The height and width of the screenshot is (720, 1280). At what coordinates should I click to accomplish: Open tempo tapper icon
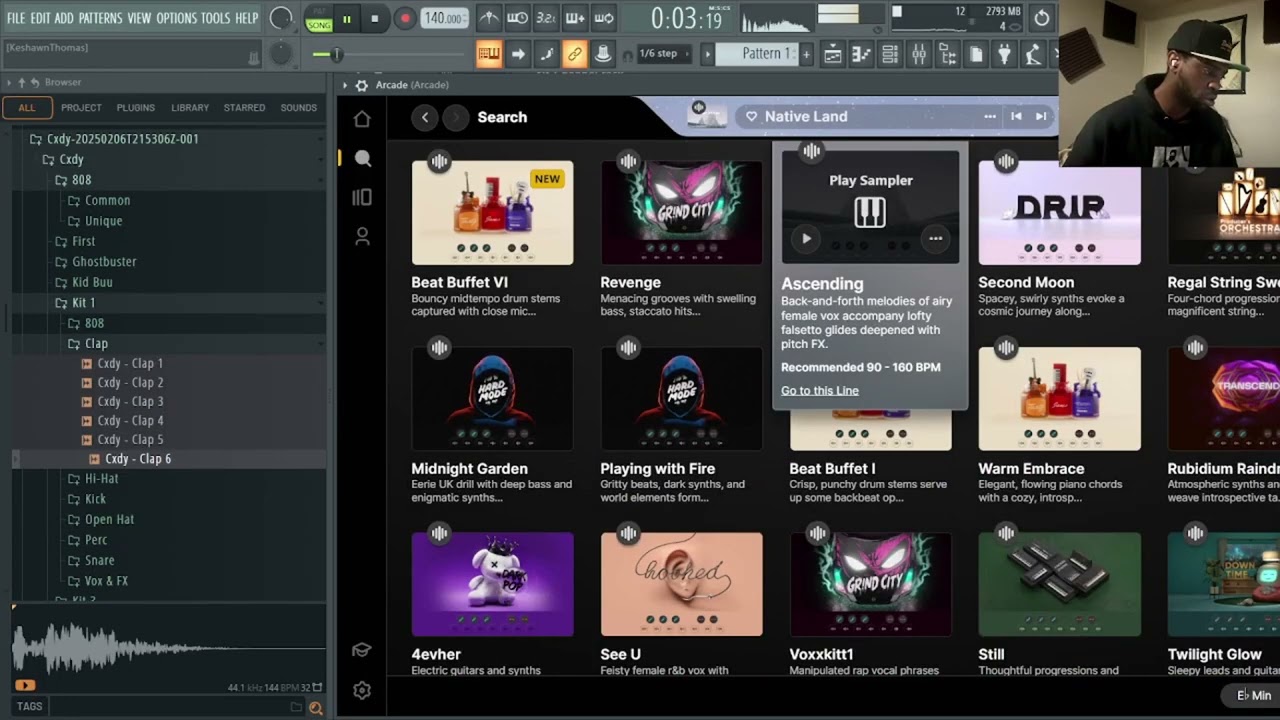click(x=1034, y=54)
